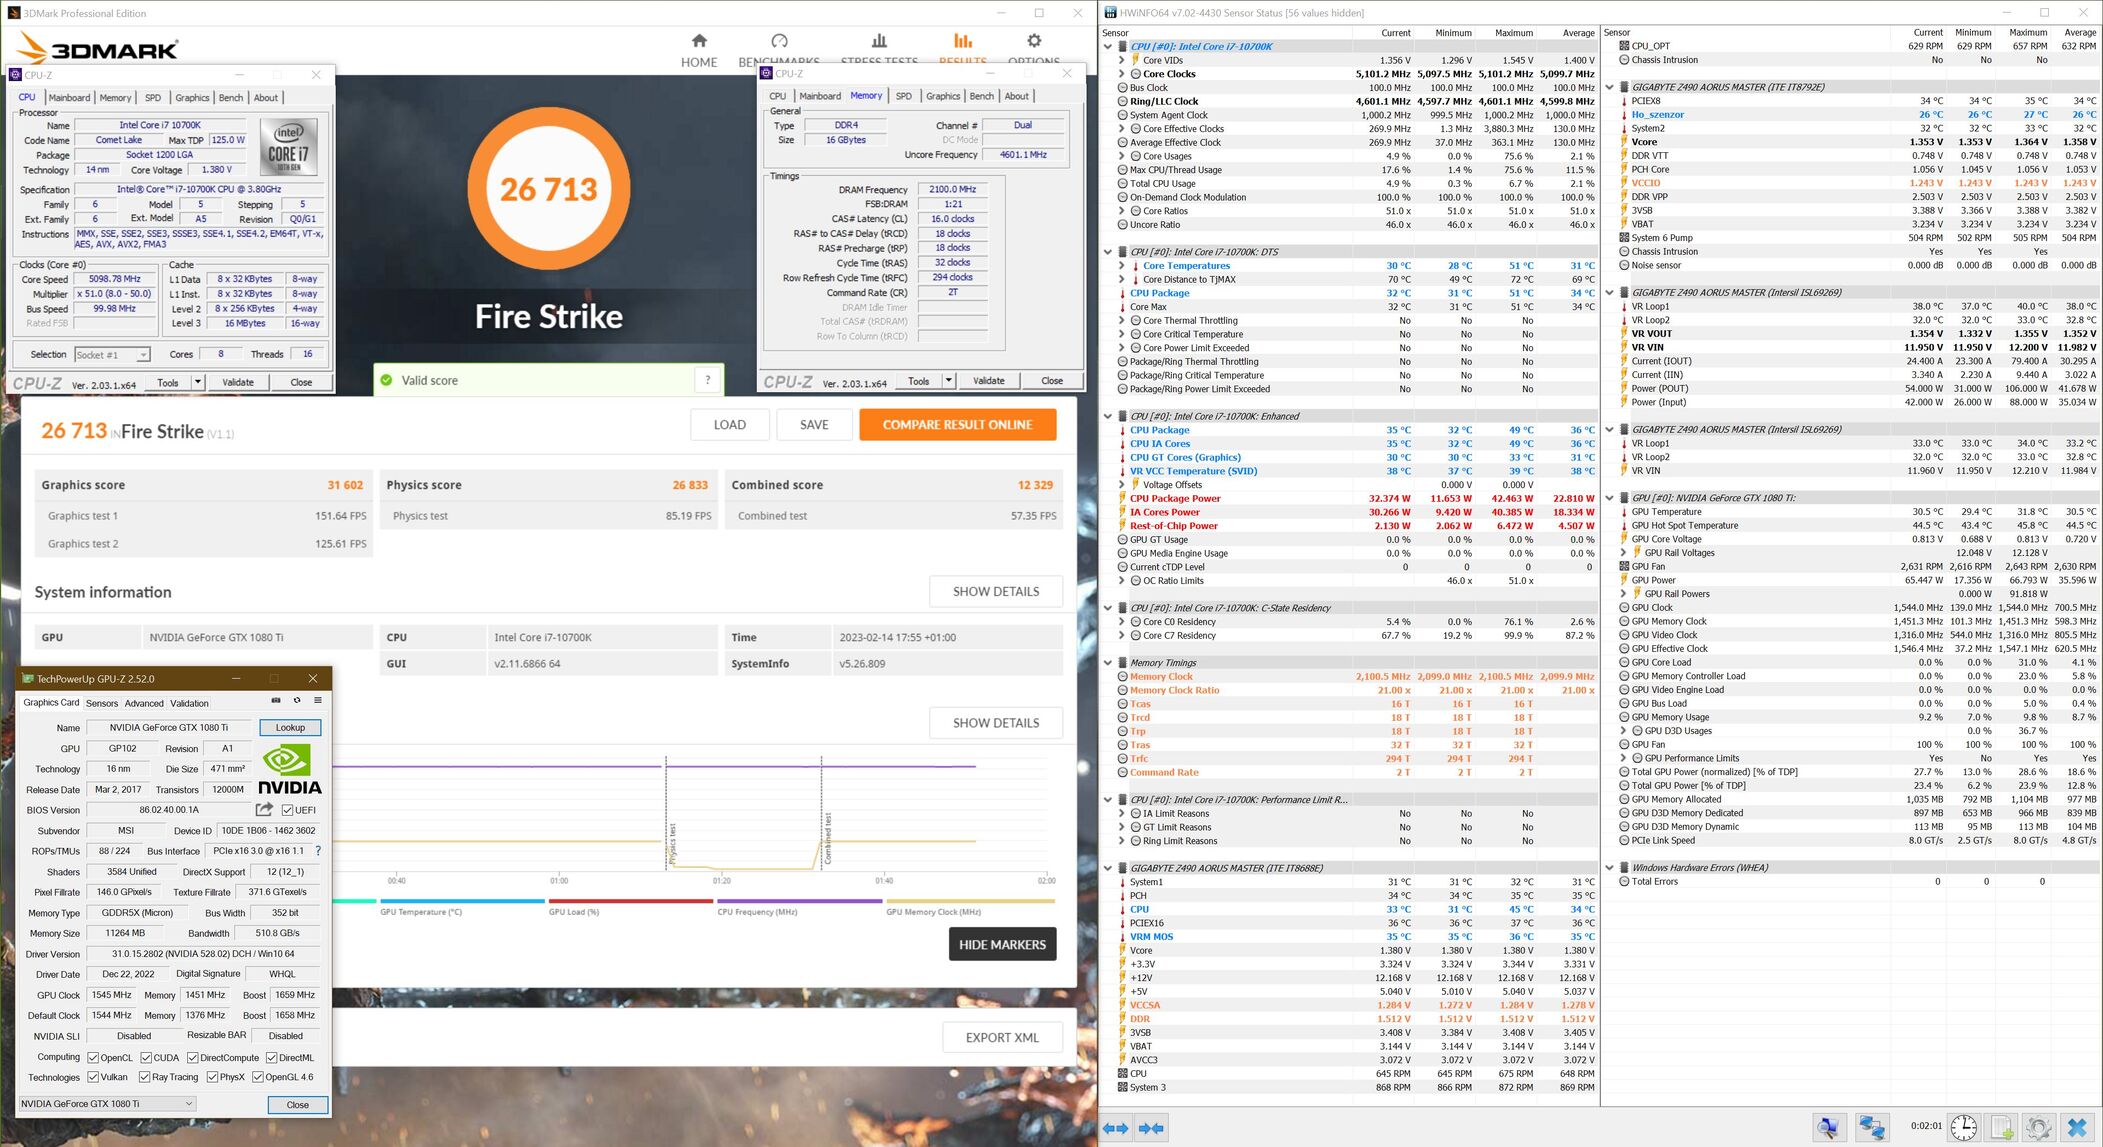Switch to the Bench tab in left CPU-Z

point(231,98)
